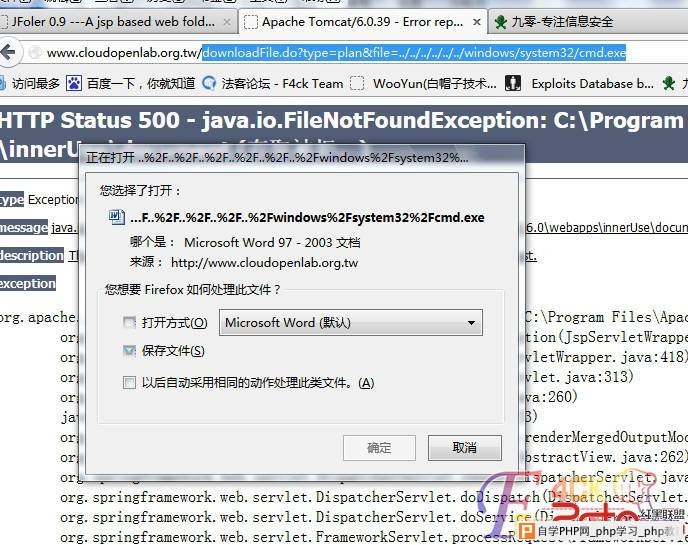The image size is (688, 545).
Task: Click the 'message' label on the error page
Action: point(24,227)
